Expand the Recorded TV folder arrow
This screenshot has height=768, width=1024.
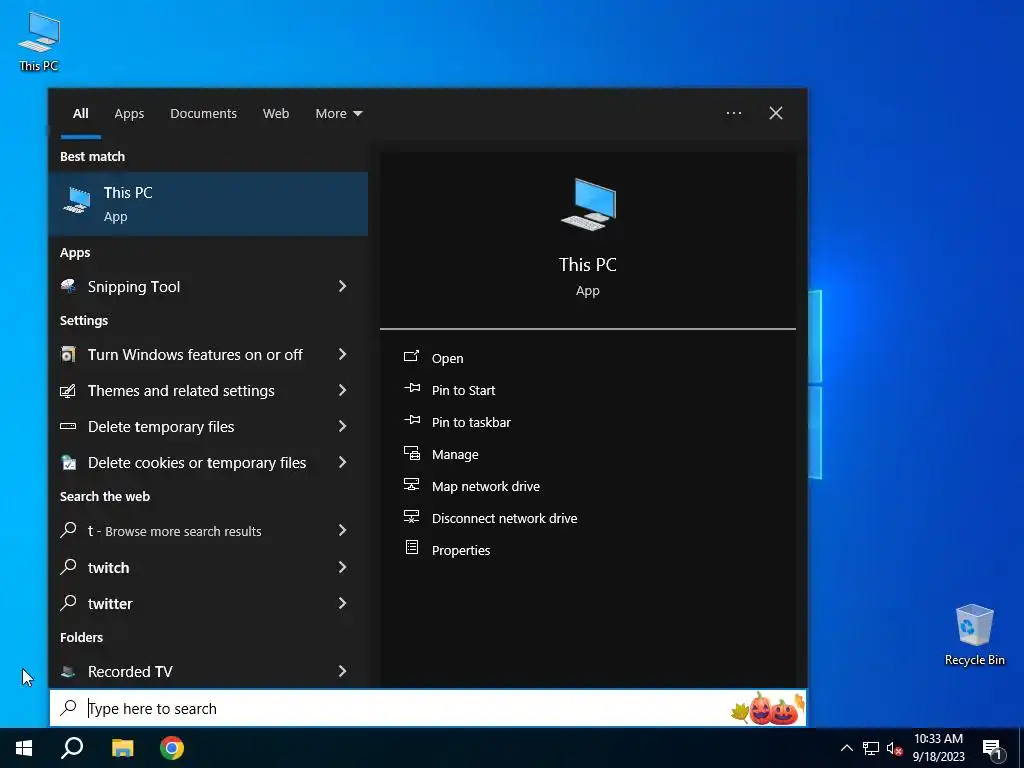[342, 671]
